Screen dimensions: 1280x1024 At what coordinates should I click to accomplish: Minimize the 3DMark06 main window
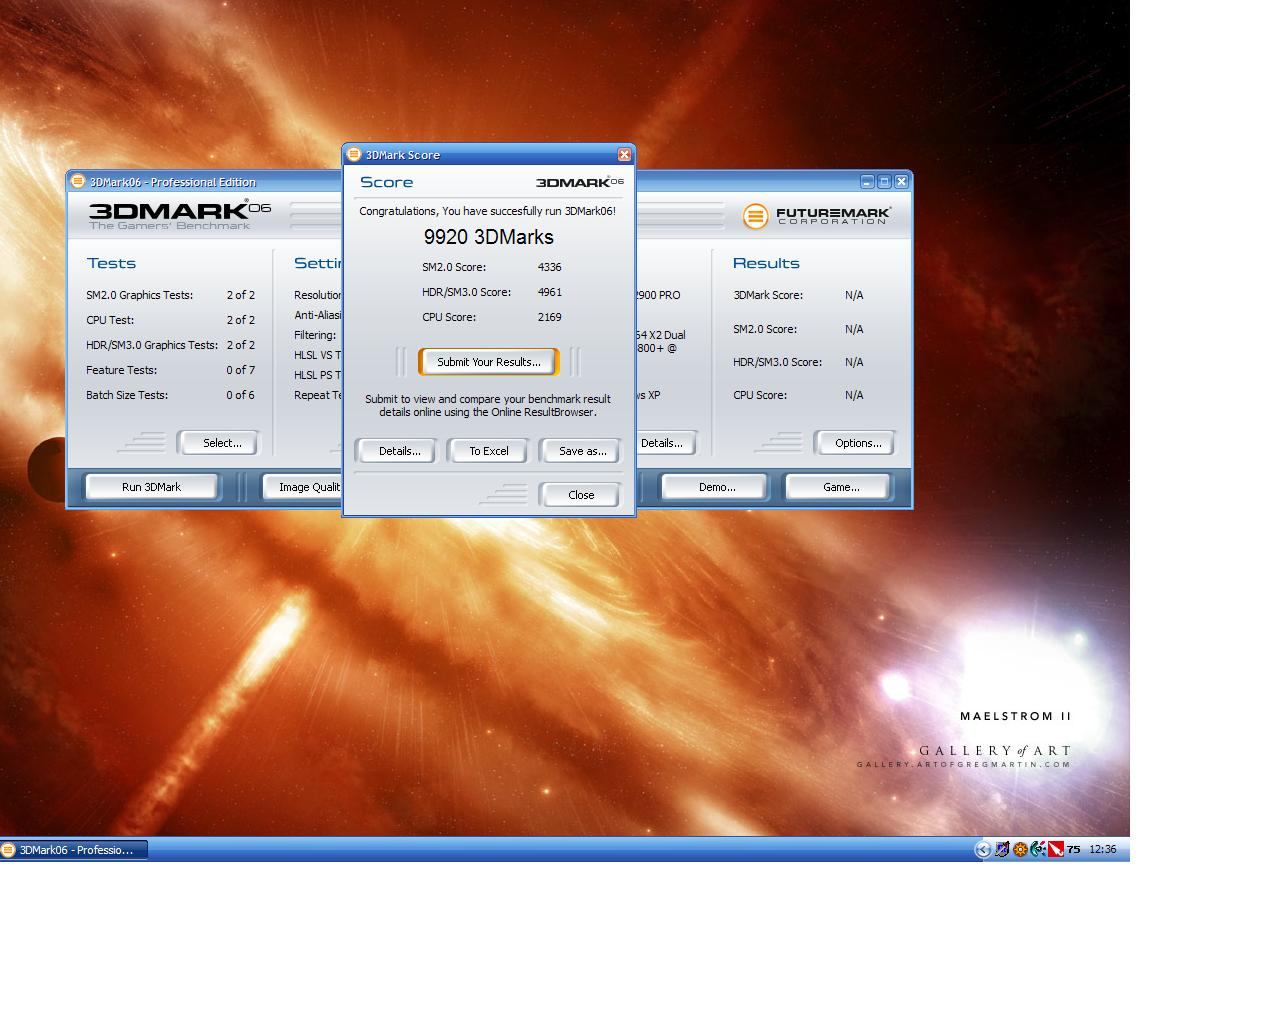[x=867, y=182]
